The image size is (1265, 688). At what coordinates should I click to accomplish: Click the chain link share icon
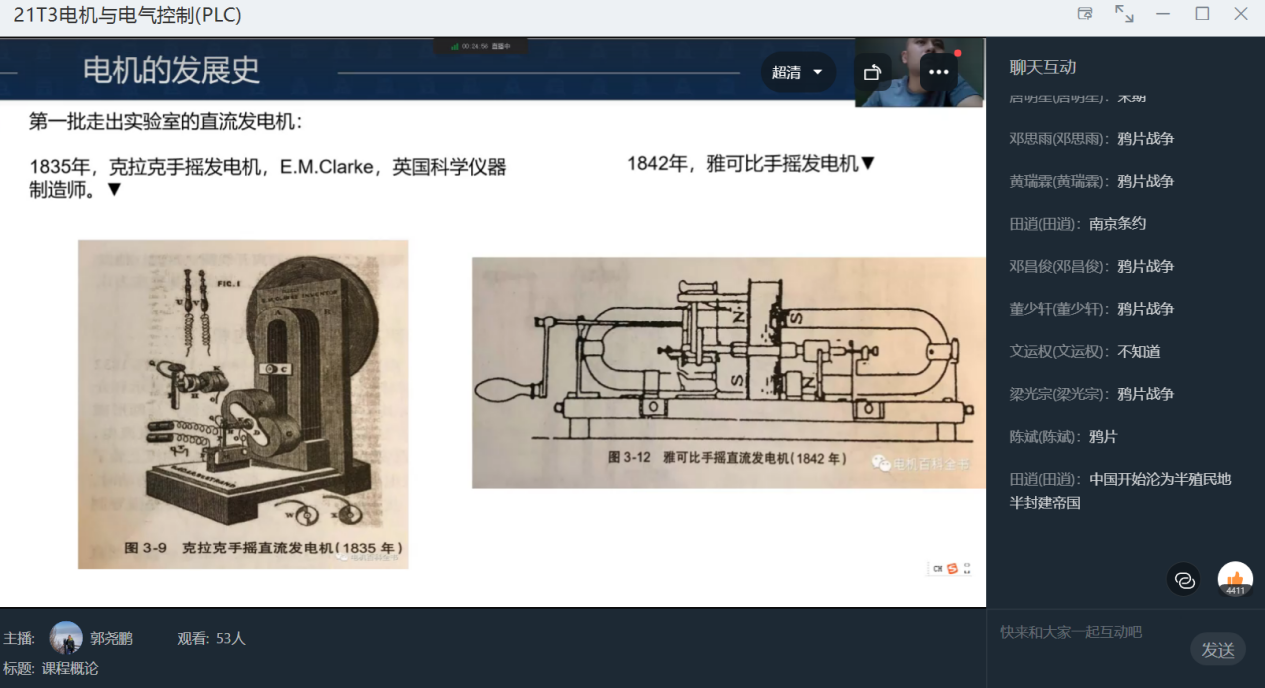pyautogui.click(x=1185, y=579)
